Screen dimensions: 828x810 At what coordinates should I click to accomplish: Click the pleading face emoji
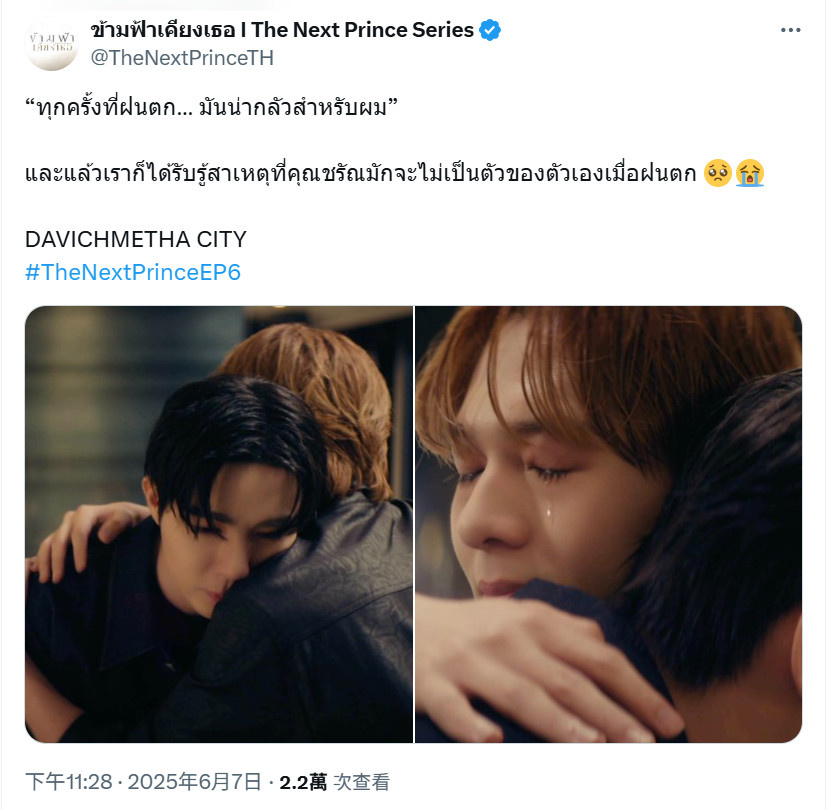point(717,173)
